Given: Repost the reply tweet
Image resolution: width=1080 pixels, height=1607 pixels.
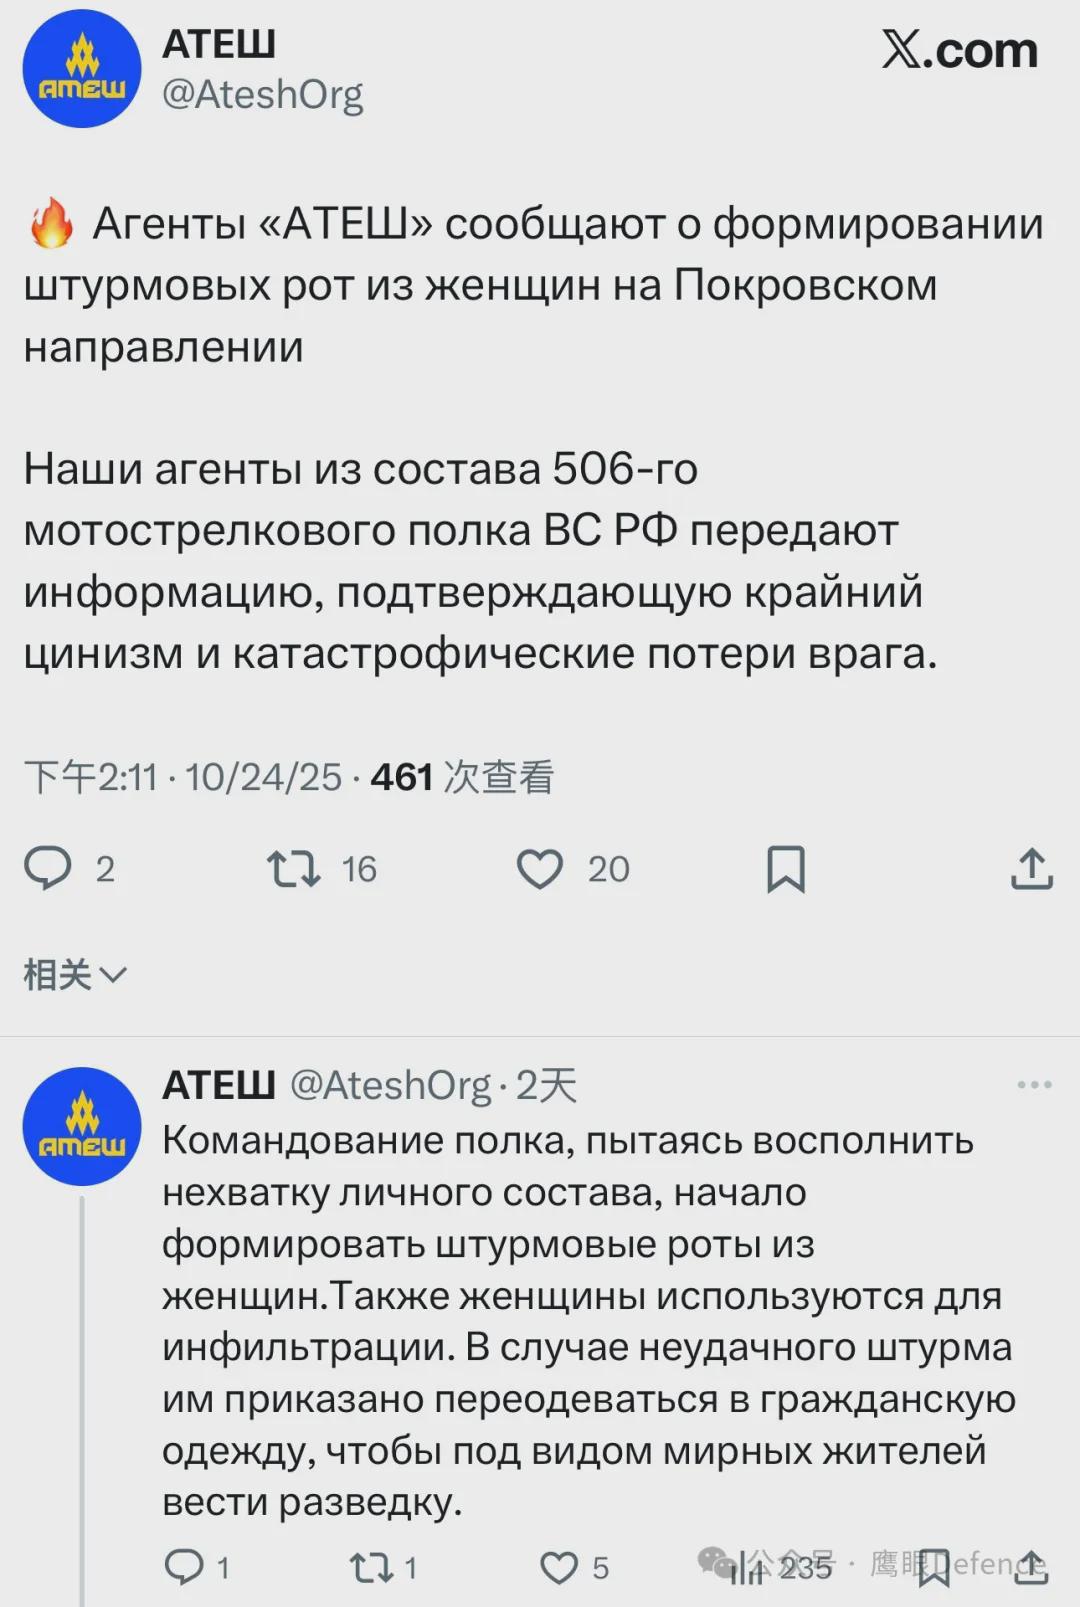Looking at the screenshot, I should 371,1566.
